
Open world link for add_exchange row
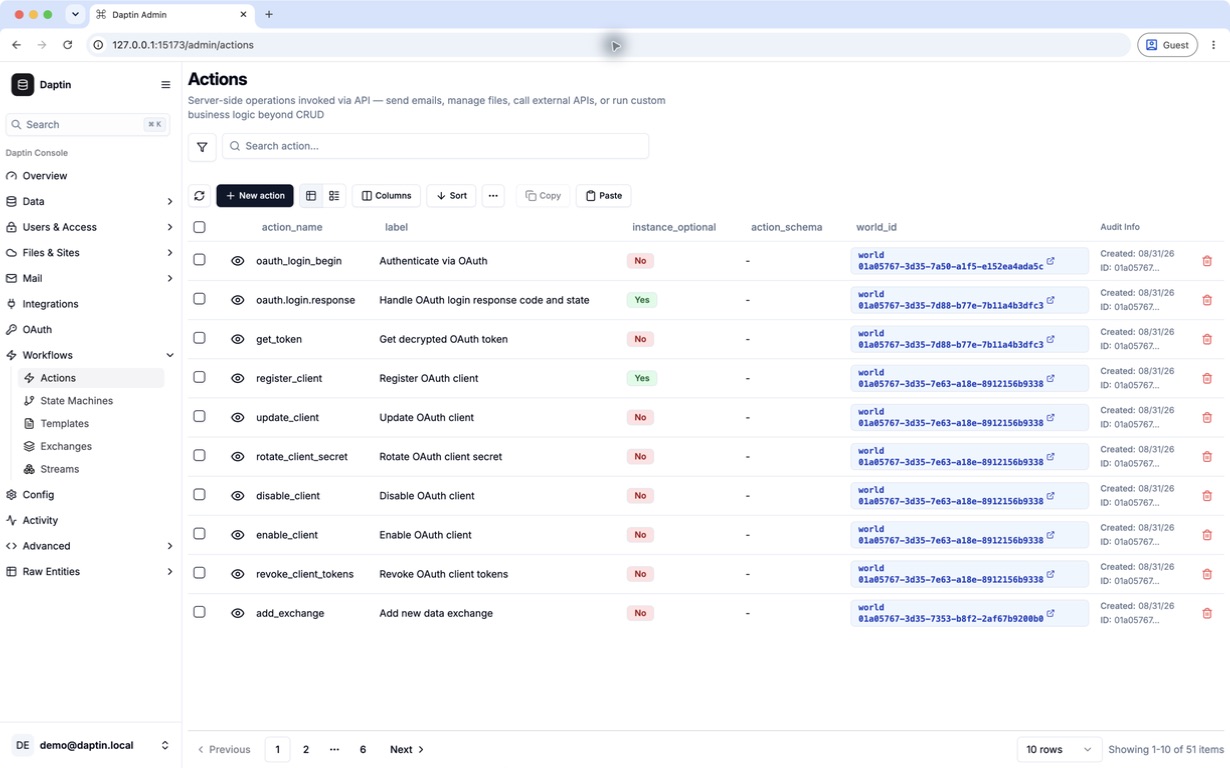pos(1050,613)
